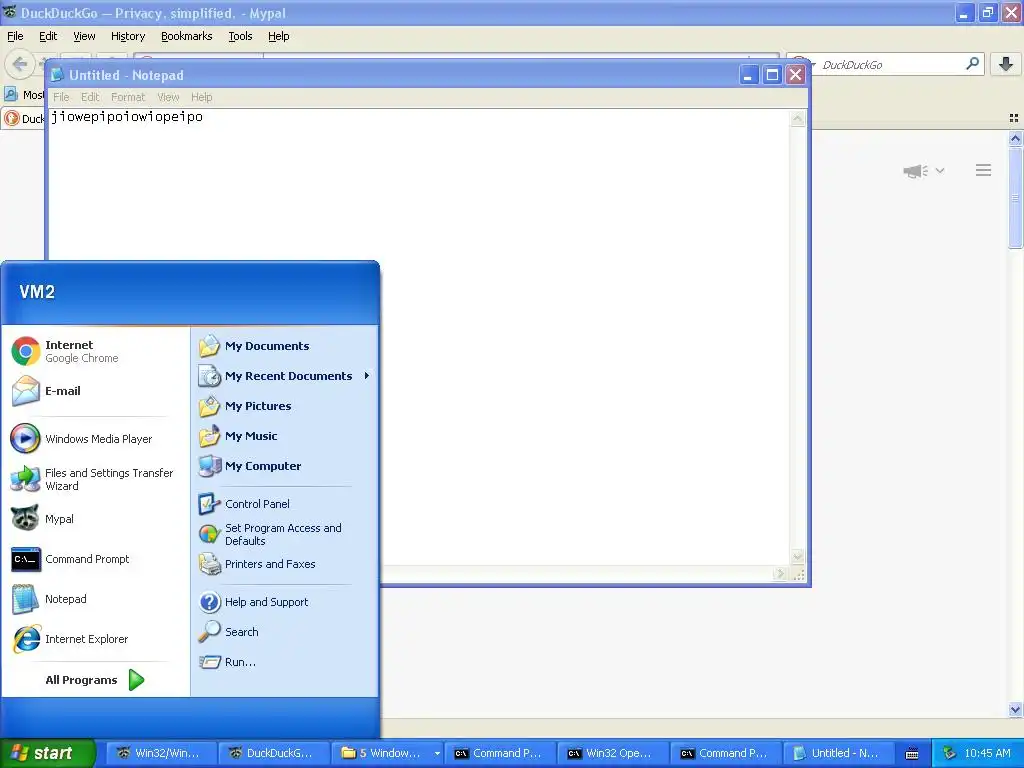Click the on-screen keyboard tray icon
This screenshot has width=1024, height=768.
point(912,754)
